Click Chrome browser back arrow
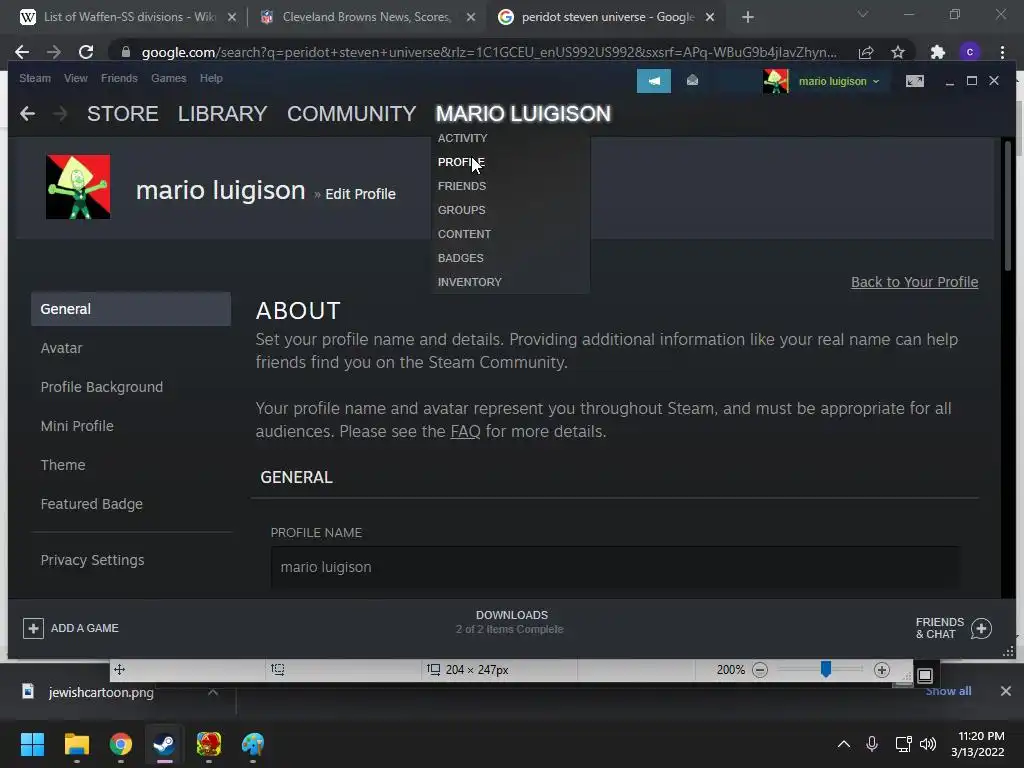Screen dimensions: 1024x768 [22, 52]
